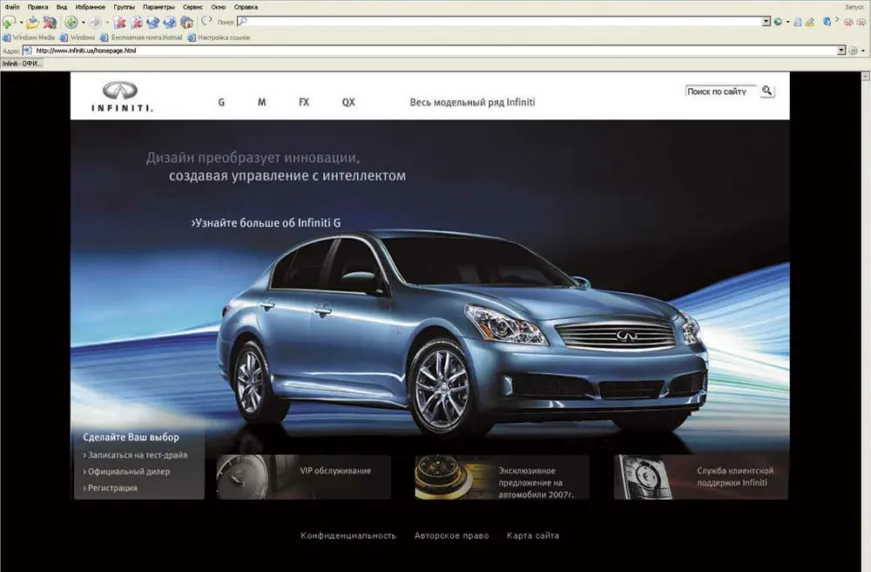Open the Записаться на тест-драйв link
871x572 pixels.
click(x=135, y=455)
